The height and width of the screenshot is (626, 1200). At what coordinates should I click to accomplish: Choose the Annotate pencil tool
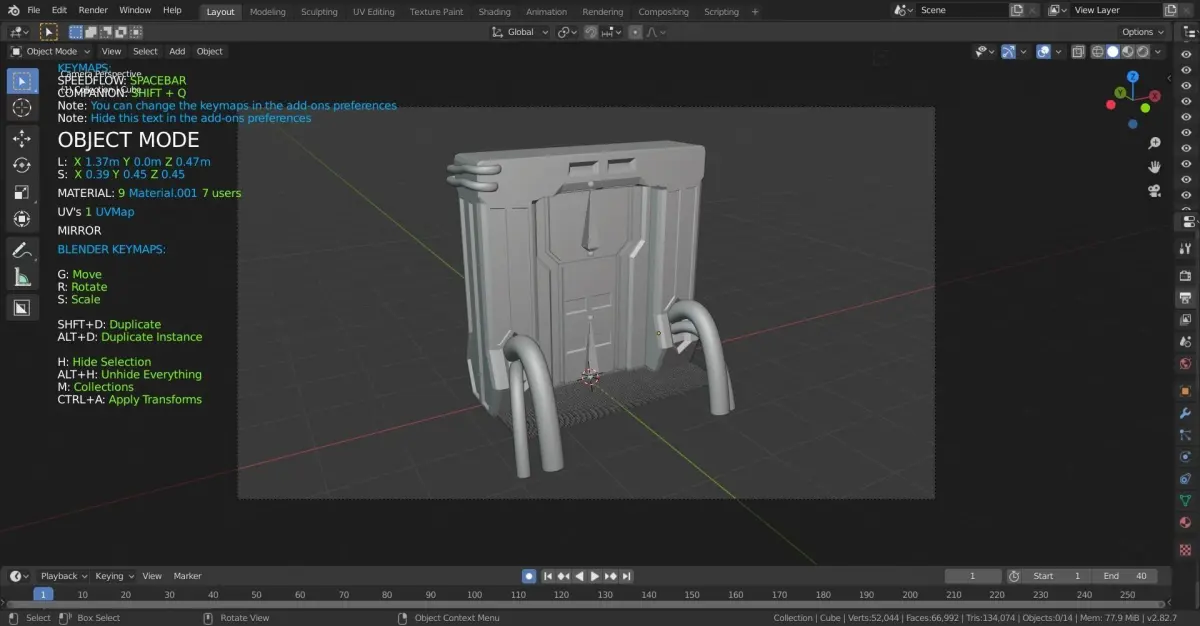click(x=22, y=250)
